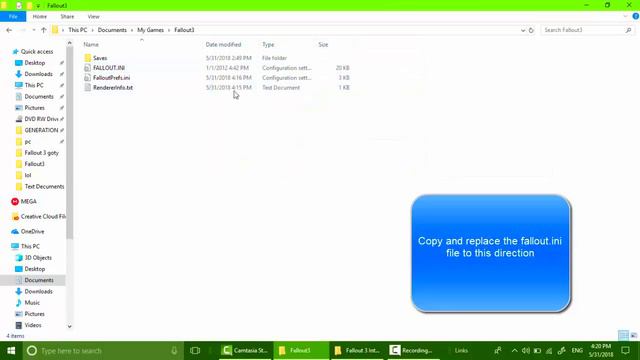Switch to large icons view layout
Screen dimensions: 640x360
pyautogui.click(x=634, y=336)
